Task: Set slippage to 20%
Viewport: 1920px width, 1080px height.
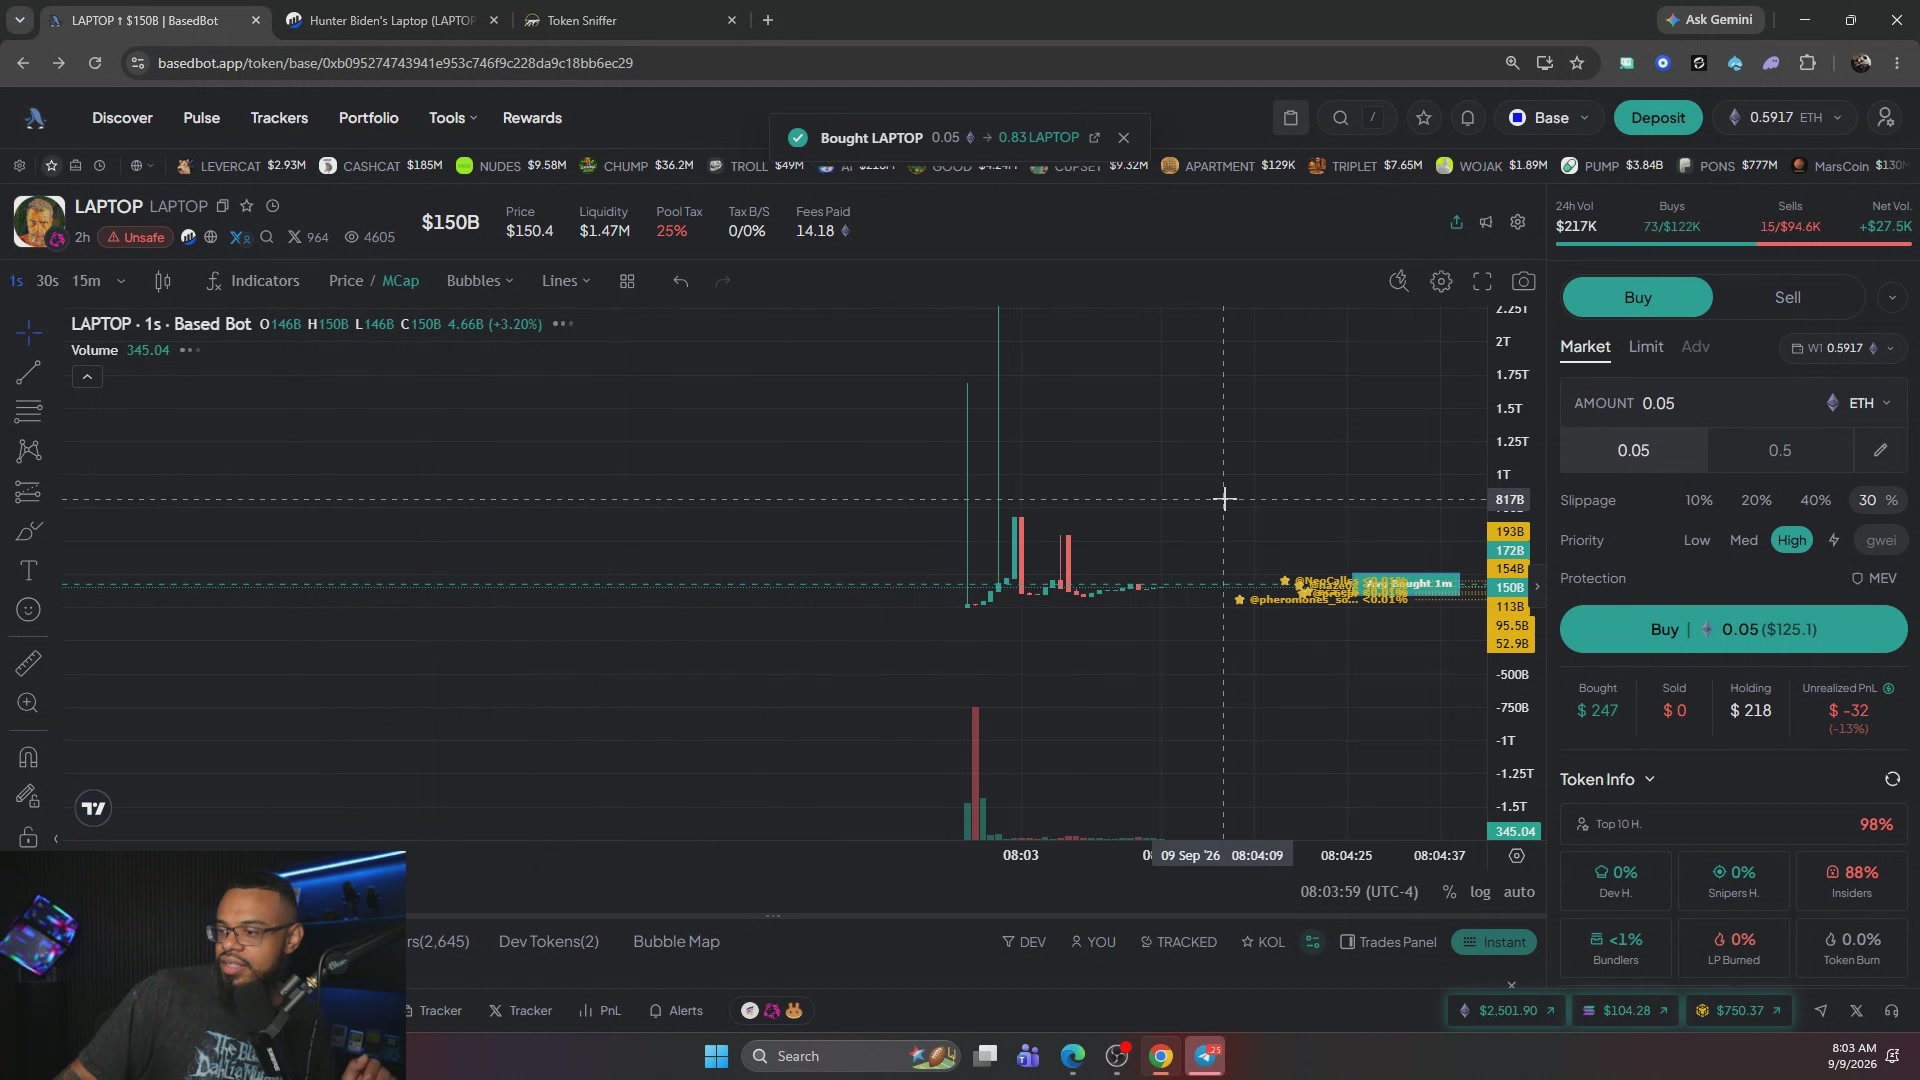Action: [1756, 500]
